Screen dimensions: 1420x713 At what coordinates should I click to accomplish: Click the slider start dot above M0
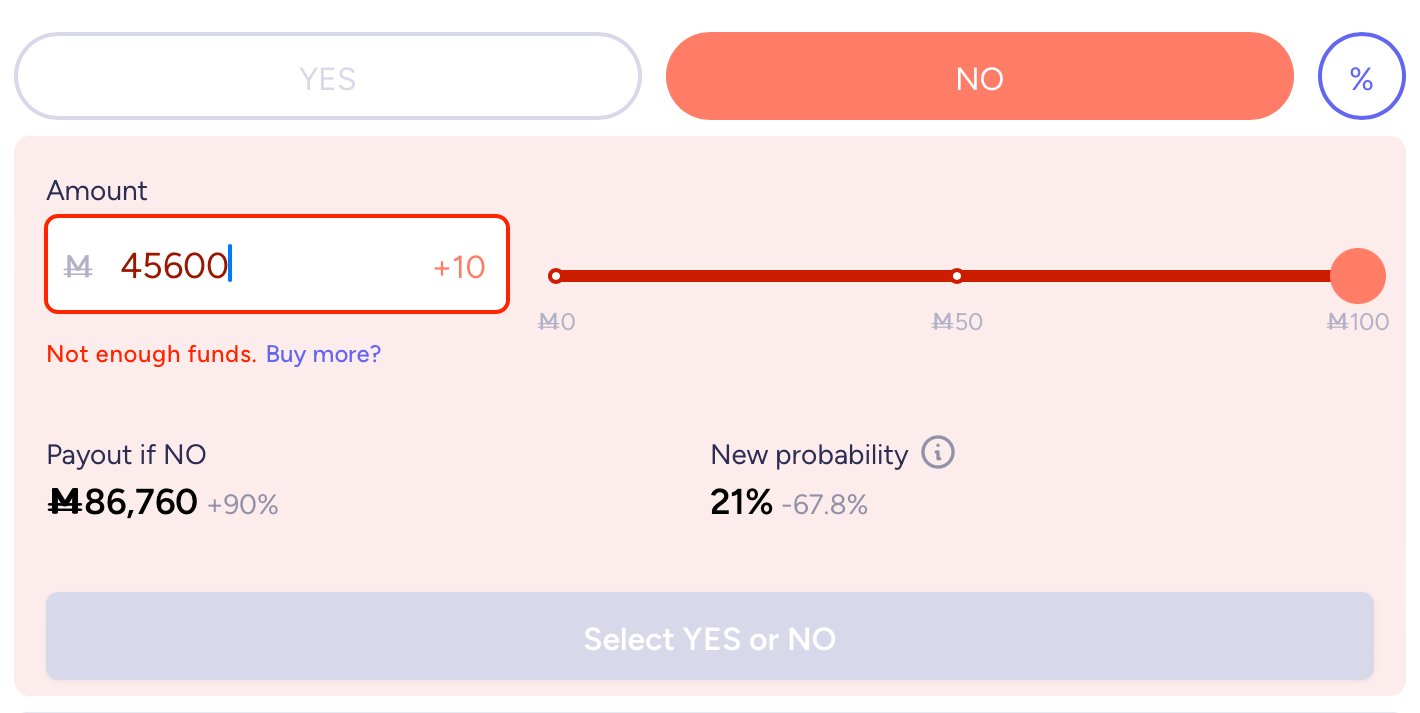[x=556, y=276]
